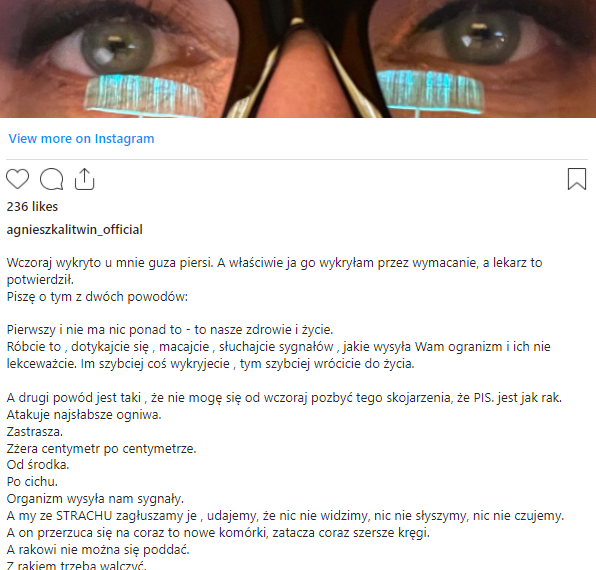596x570 pixels.
Task: Like the post with the heart icon
Action: [17, 179]
